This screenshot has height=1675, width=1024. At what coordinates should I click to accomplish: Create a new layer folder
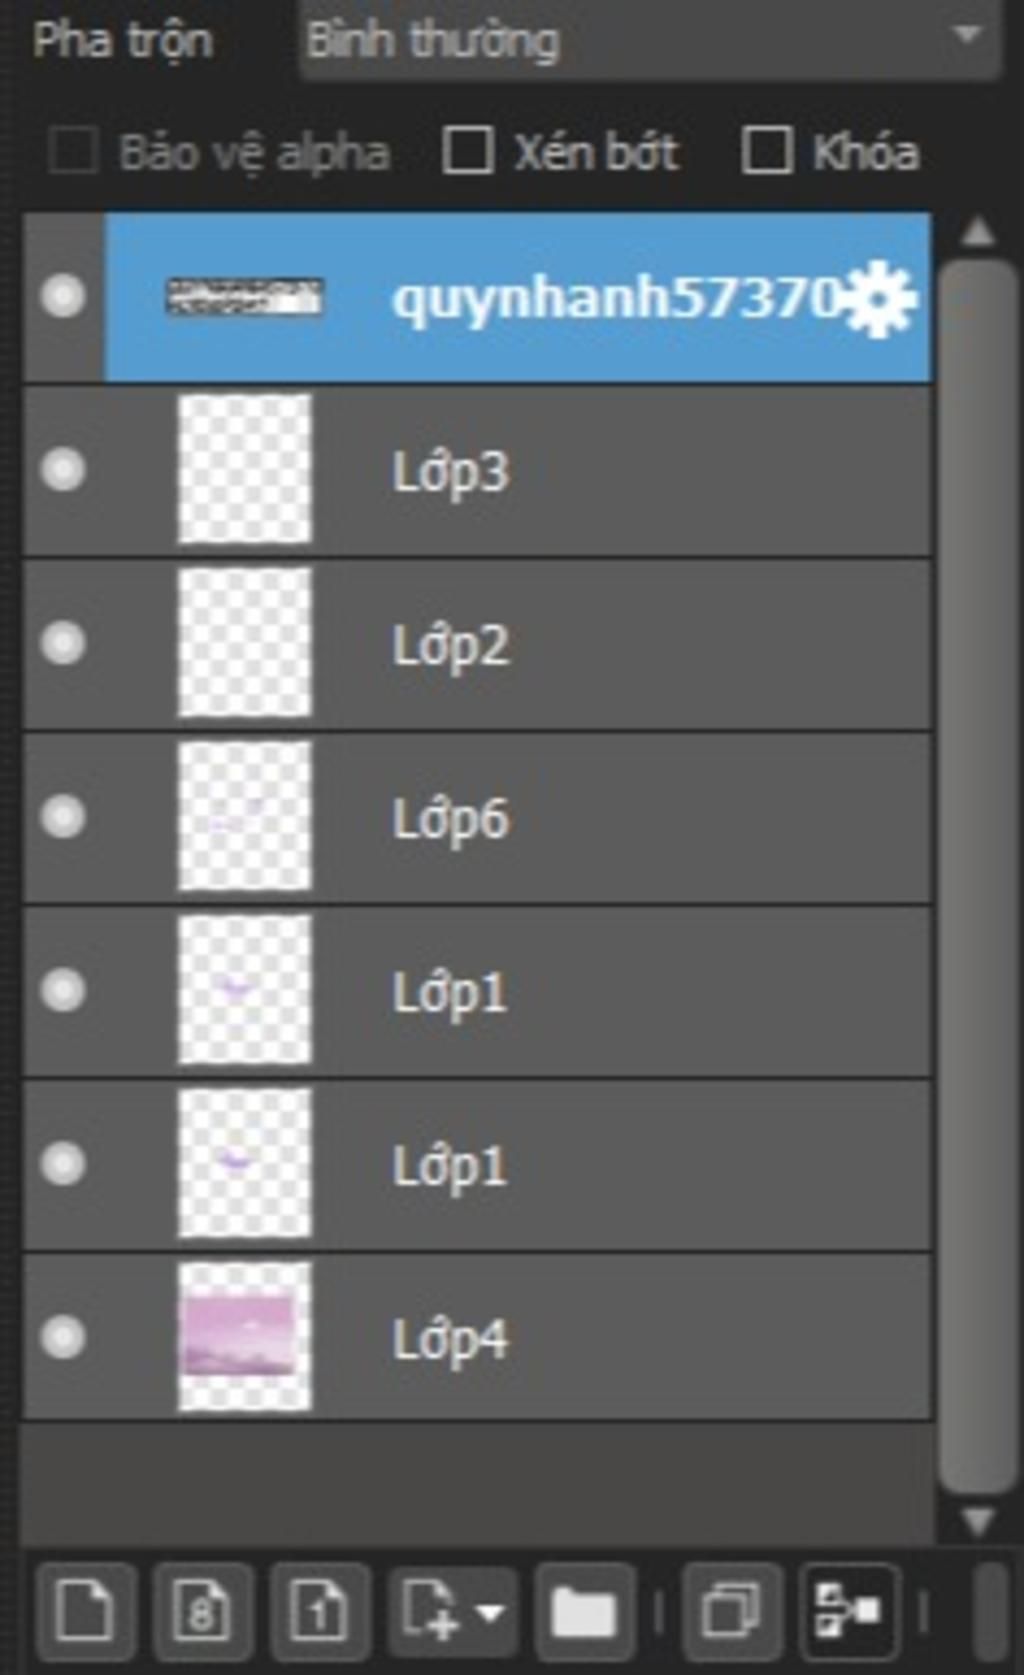585,1610
